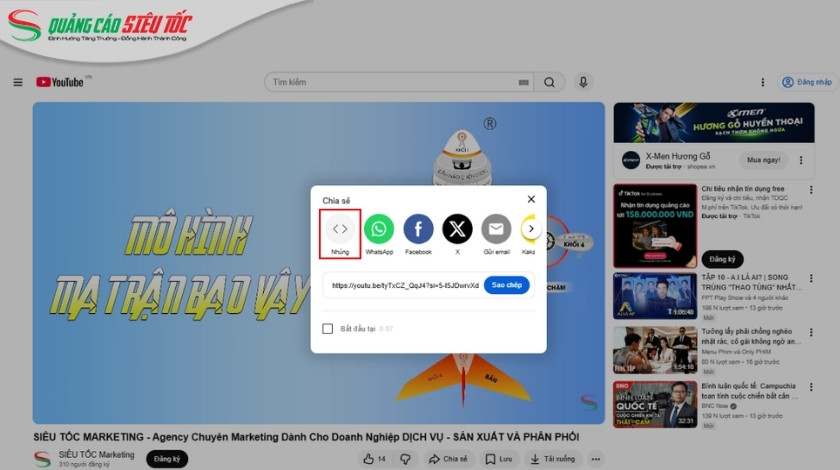Click the Chia sẻ share button below video
This screenshot has height=470, width=840.
point(448,459)
